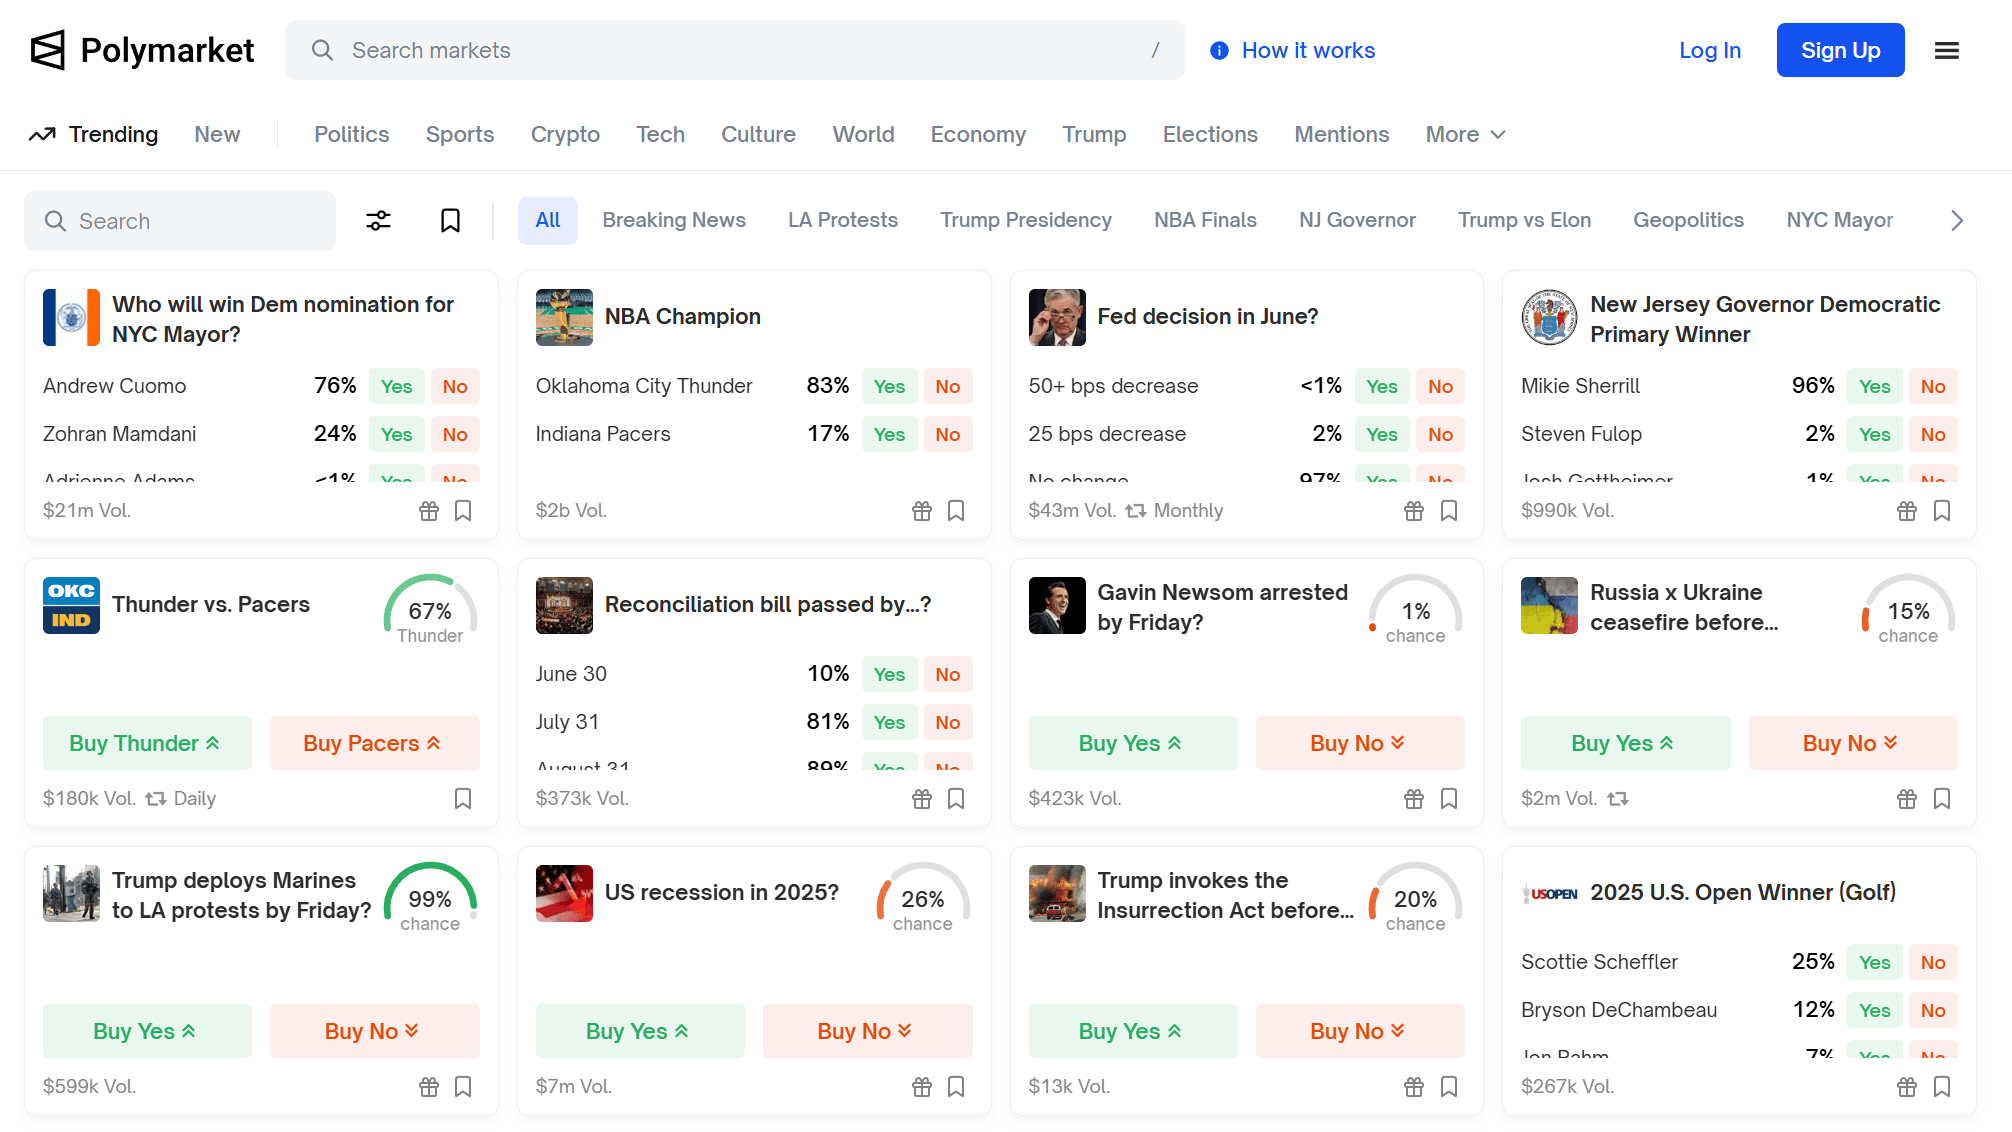The height and width of the screenshot is (1132, 2012).
Task: Toggle the saved markets bookmark filter
Action: tap(450, 221)
